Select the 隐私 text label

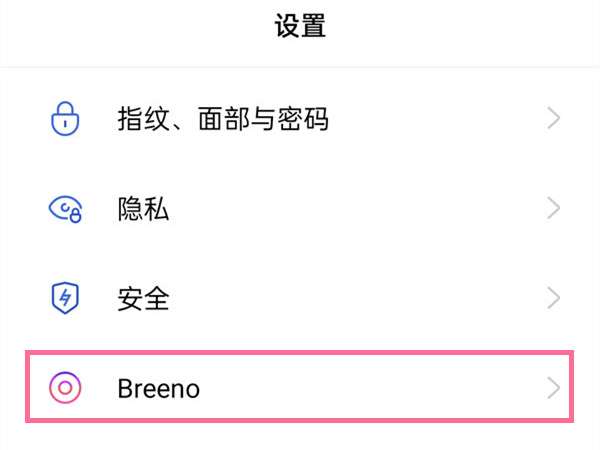coord(143,208)
